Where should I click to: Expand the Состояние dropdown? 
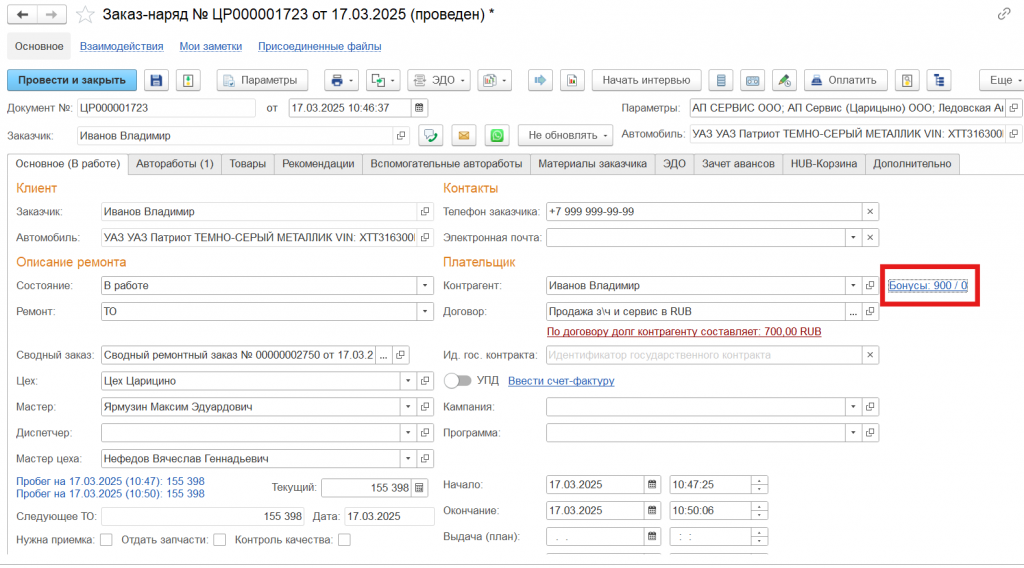426,286
